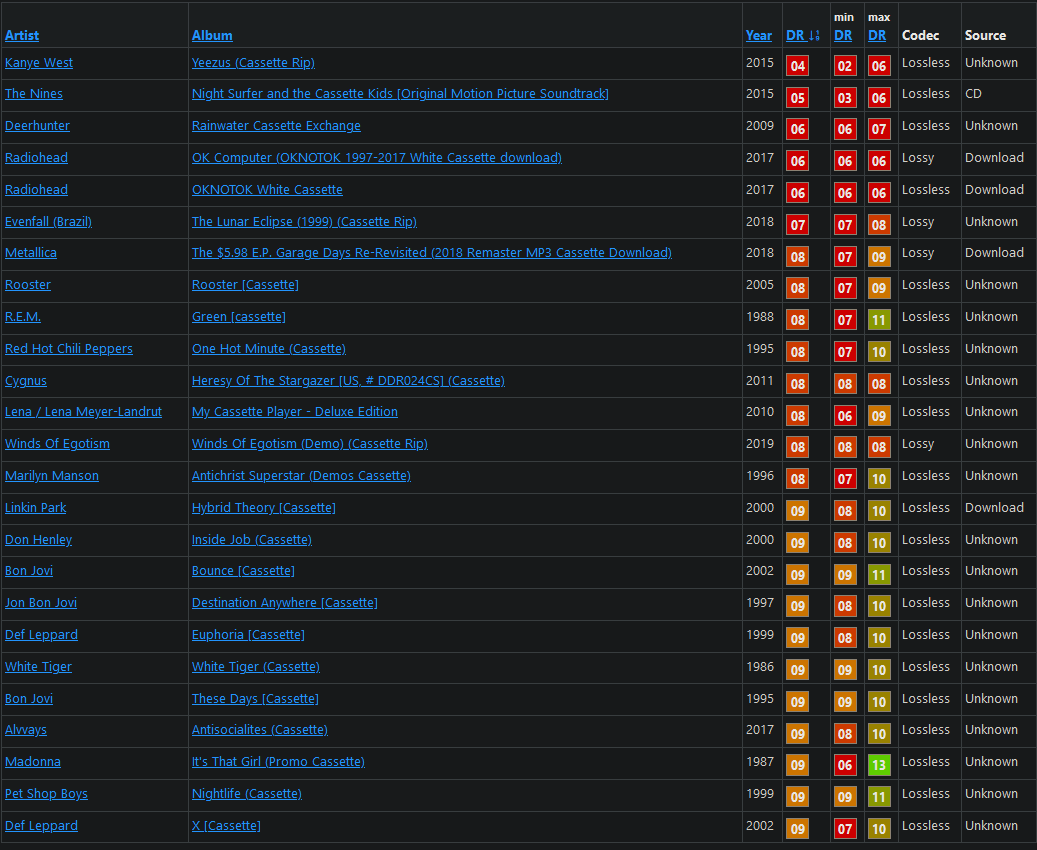This screenshot has height=850, width=1037.
Task: Open Antichrist Superstar (Demos Cassette) album
Action: tap(301, 476)
